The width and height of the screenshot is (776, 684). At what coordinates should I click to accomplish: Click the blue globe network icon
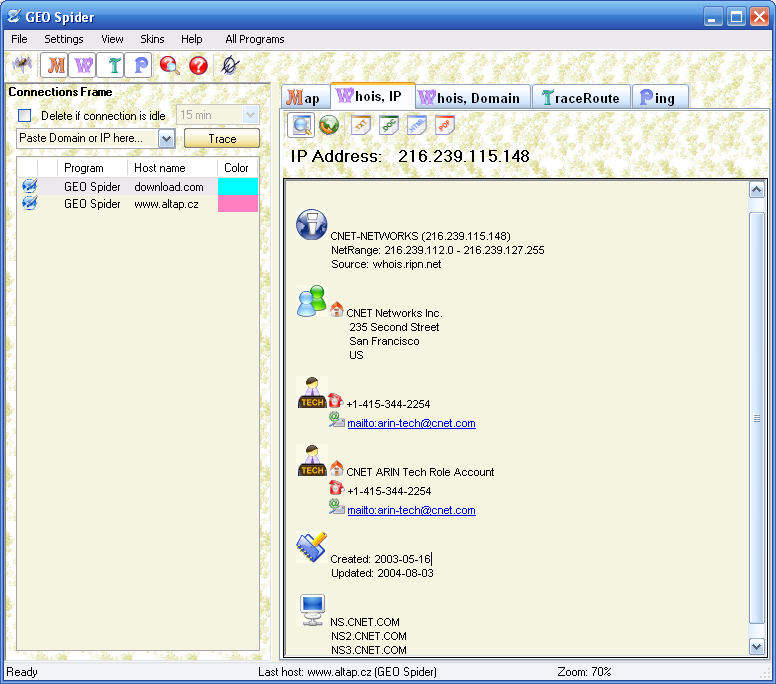(311, 224)
